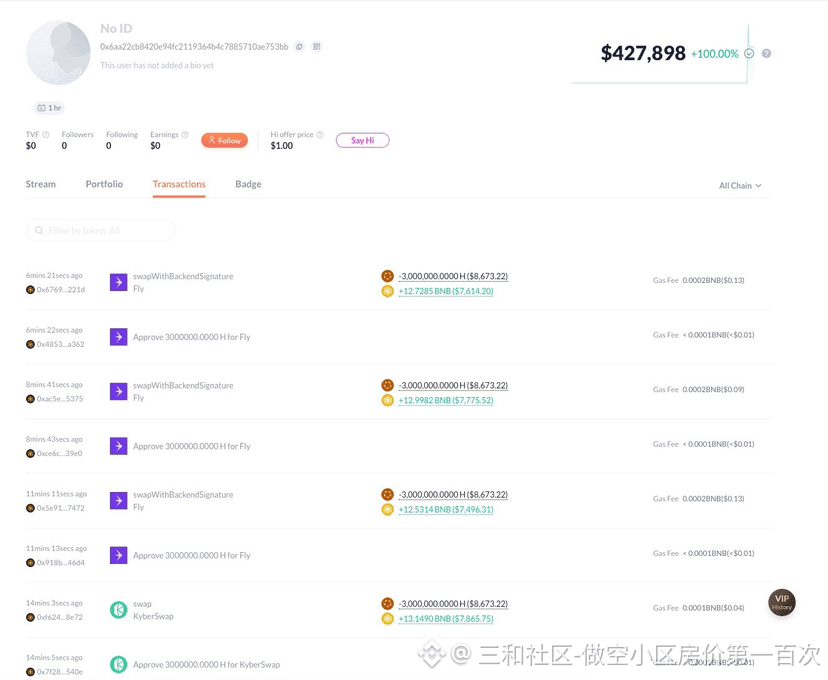Open the +12.7285 BNB ($7,614.20) amount link
The height and width of the screenshot is (680, 828).
pyautogui.click(x=446, y=291)
